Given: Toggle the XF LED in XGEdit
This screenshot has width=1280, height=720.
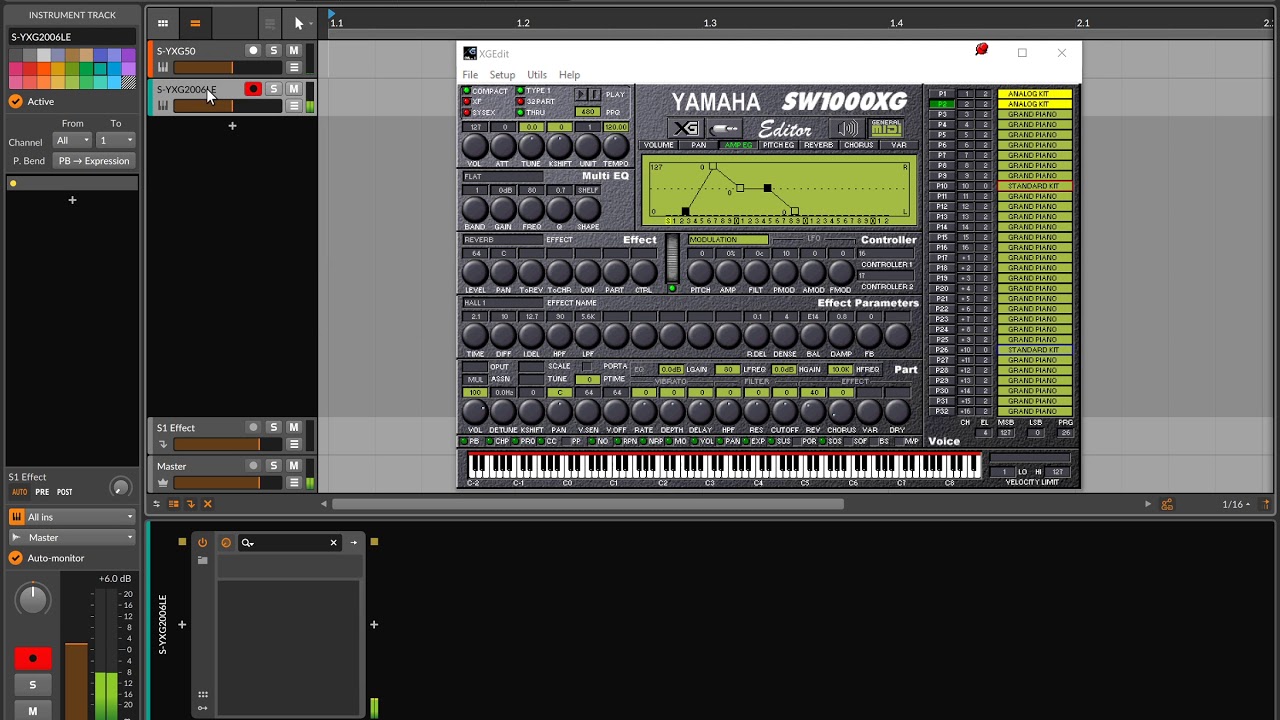Looking at the screenshot, I should [x=466, y=102].
